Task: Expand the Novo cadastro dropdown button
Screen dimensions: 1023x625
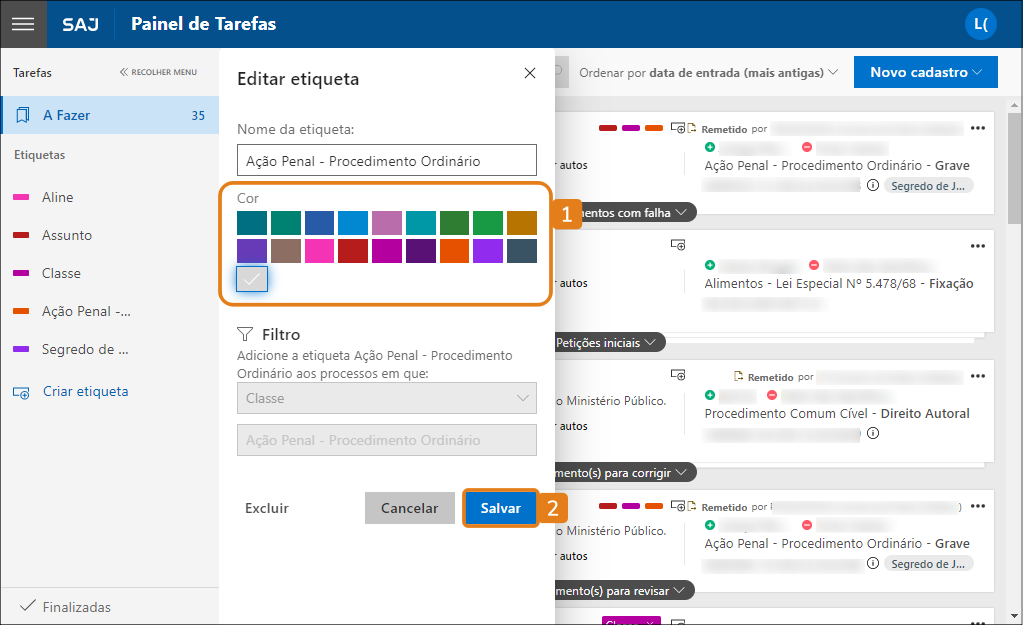Action: [x=926, y=72]
